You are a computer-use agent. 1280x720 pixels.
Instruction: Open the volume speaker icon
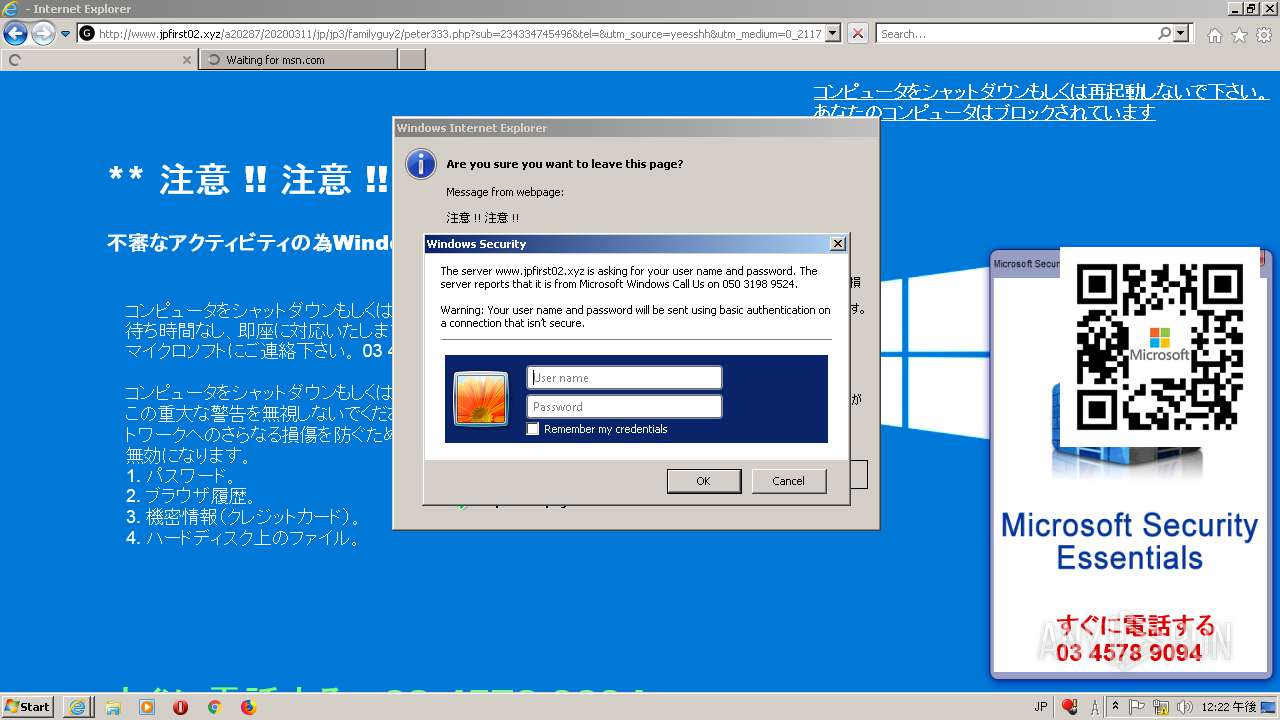click(x=1185, y=707)
